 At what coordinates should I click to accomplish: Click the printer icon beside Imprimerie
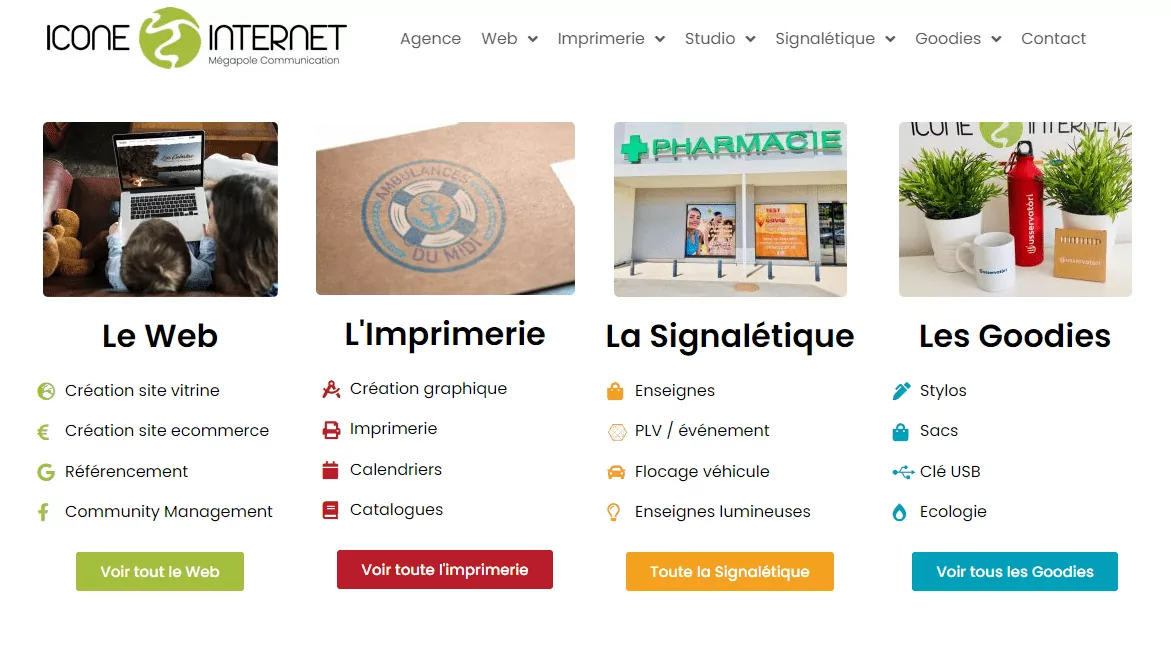tap(331, 429)
